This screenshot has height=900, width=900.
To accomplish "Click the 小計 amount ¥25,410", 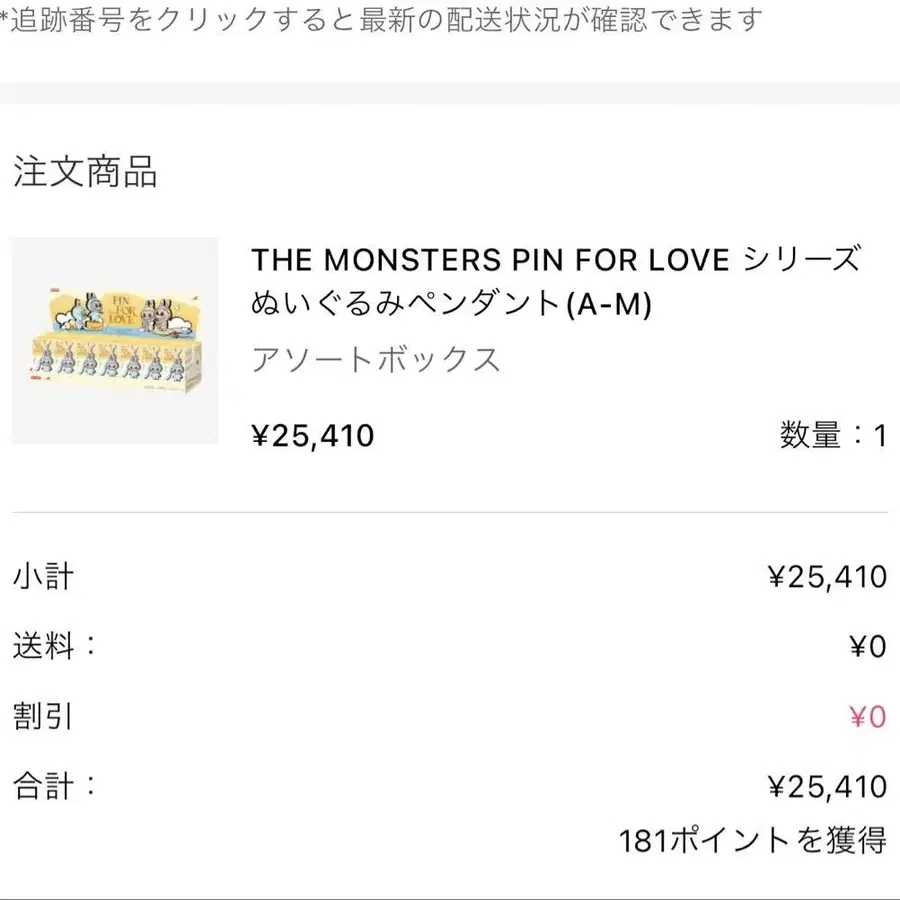I will coord(827,577).
